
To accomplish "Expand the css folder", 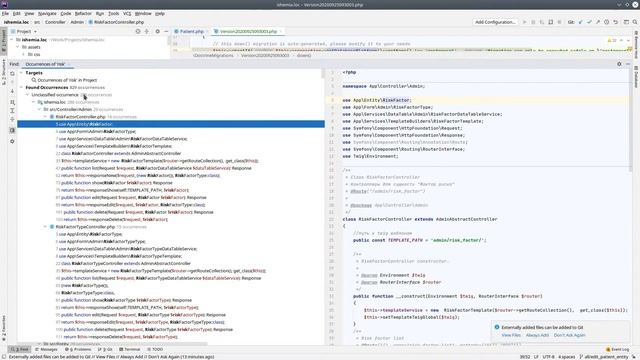I will [24, 54].
